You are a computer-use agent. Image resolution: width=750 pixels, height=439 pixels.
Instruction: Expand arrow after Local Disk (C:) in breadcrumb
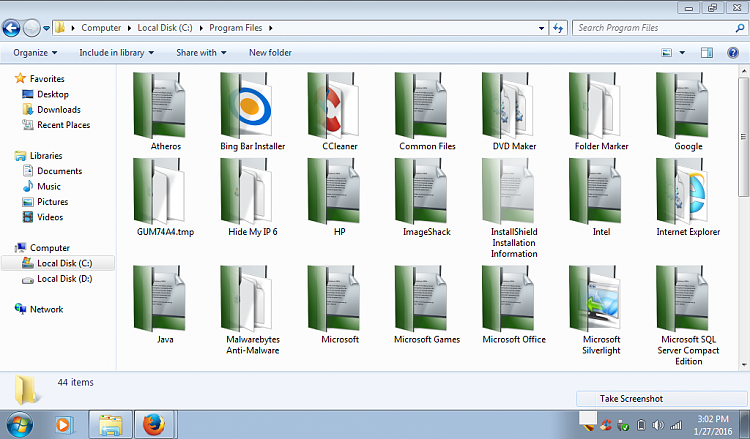point(201,28)
